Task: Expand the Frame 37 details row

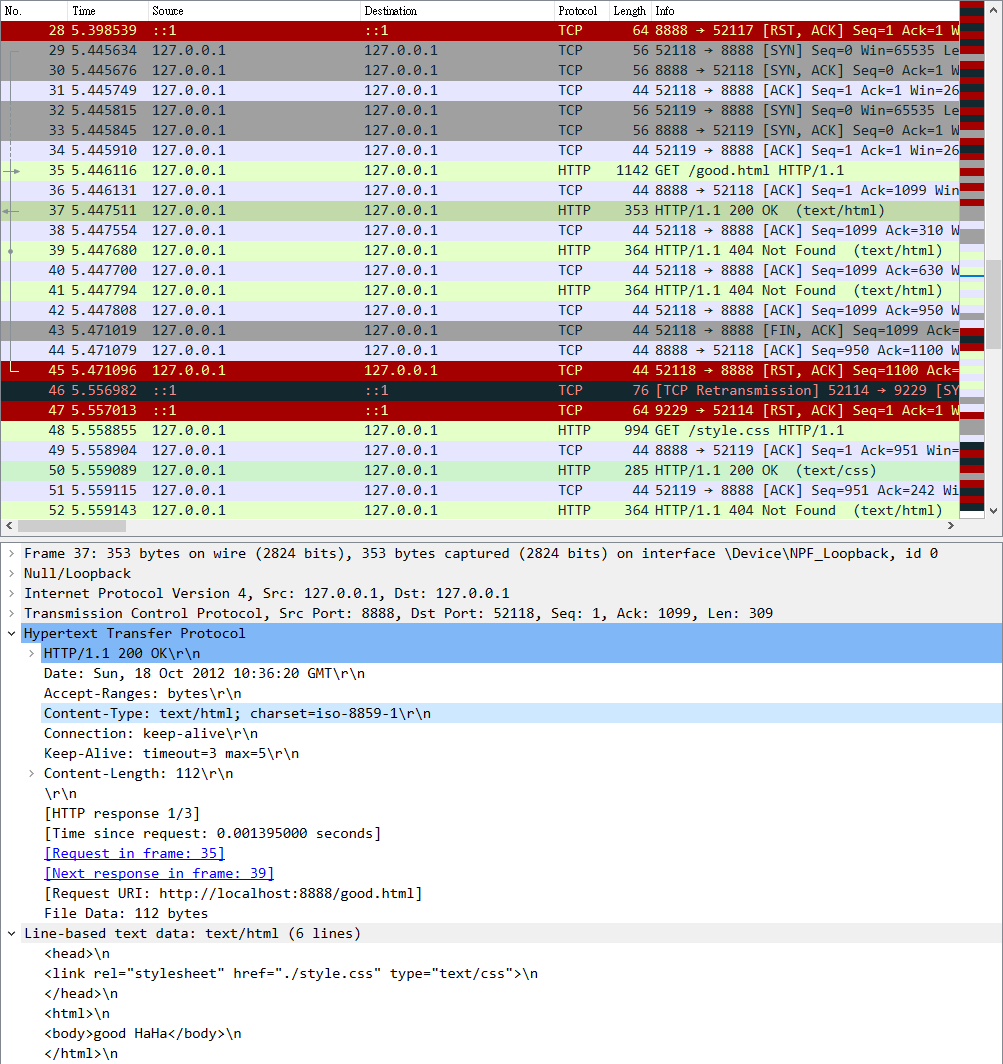Action: [x=12, y=554]
